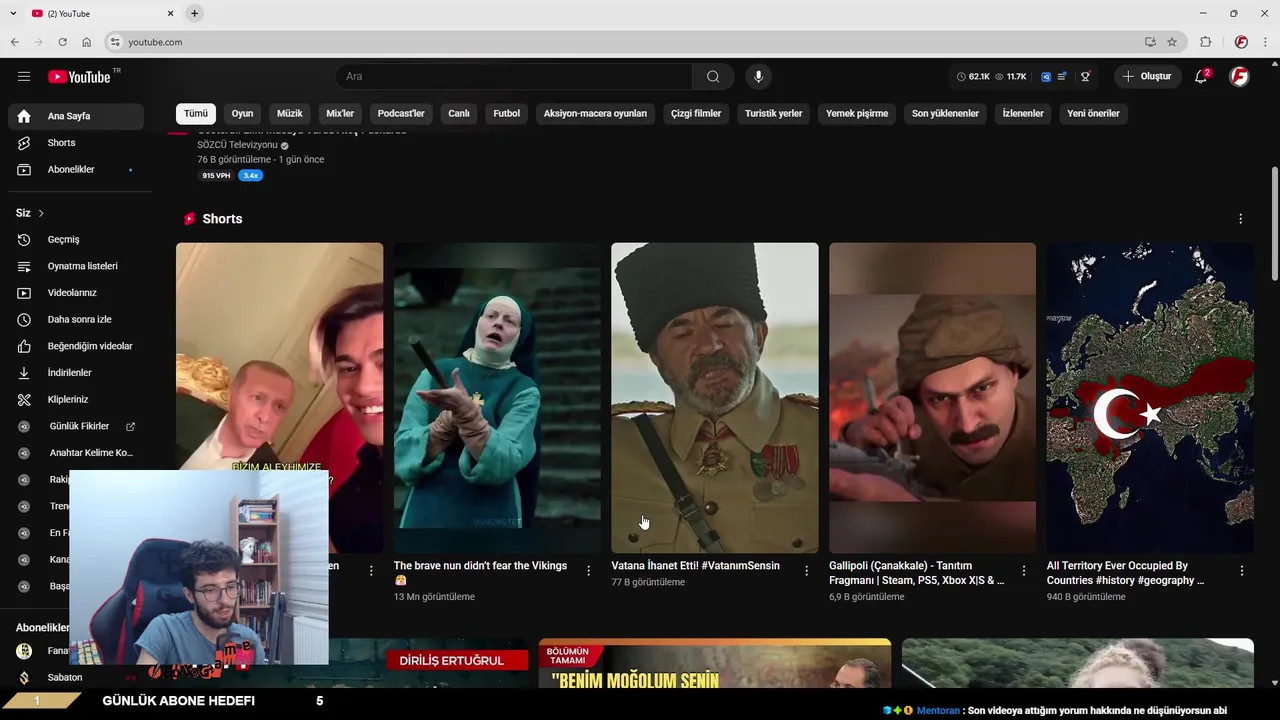Open options for Vatana İhanet short
The height and width of the screenshot is (720, 1280).
pyautogui.click(x=807, y=571)
